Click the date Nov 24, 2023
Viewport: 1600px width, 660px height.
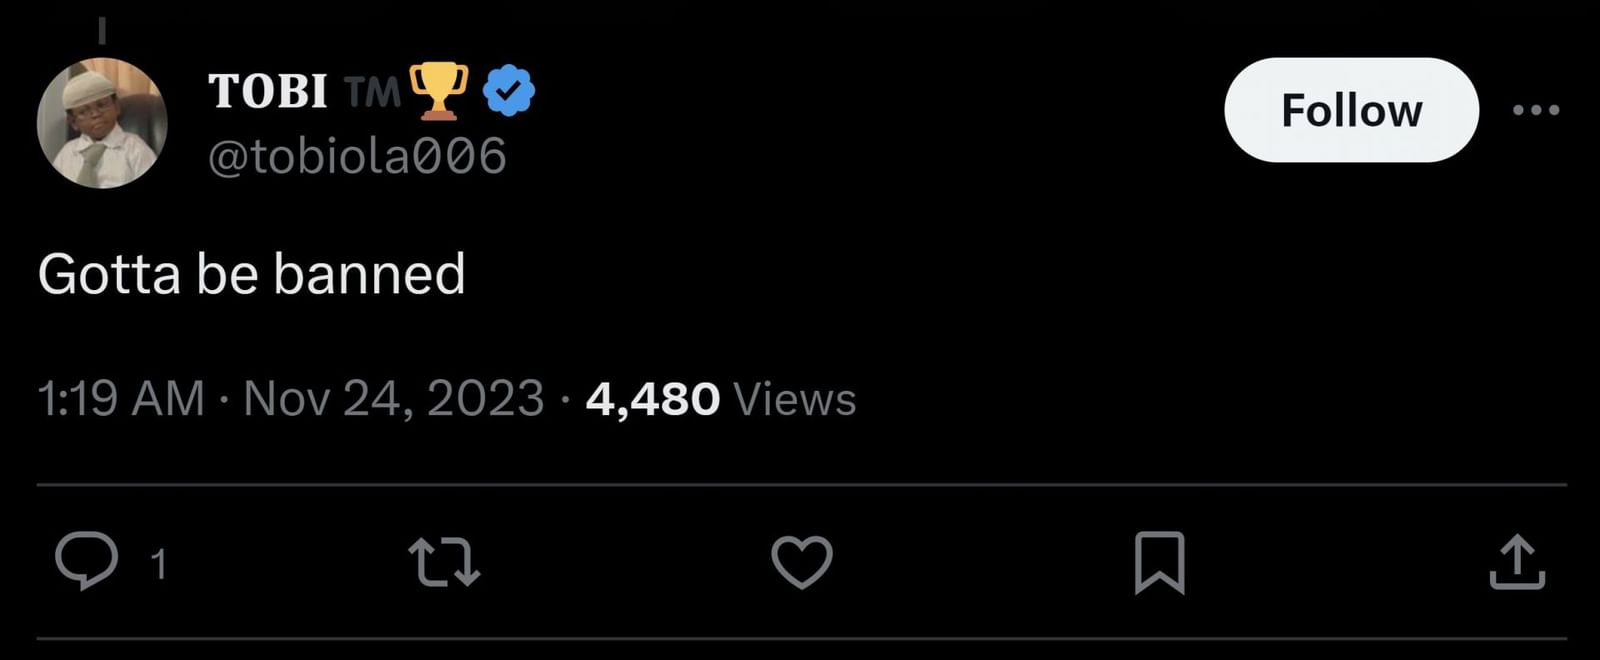point(393,399)
